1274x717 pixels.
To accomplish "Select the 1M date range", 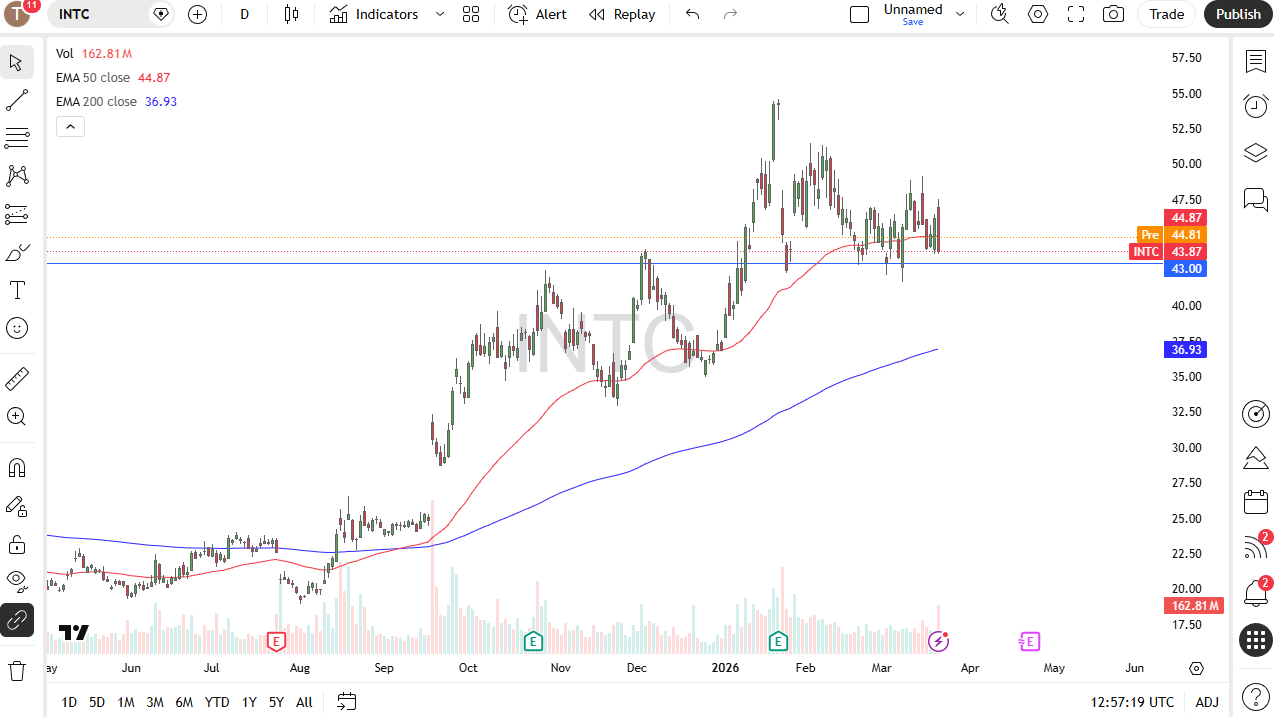I will click(x=126, y=702).
